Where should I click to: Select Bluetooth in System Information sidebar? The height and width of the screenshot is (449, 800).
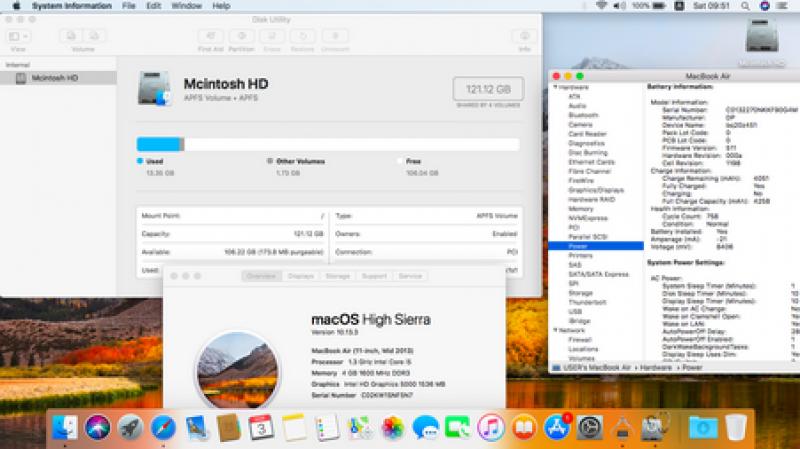[583, 115]
